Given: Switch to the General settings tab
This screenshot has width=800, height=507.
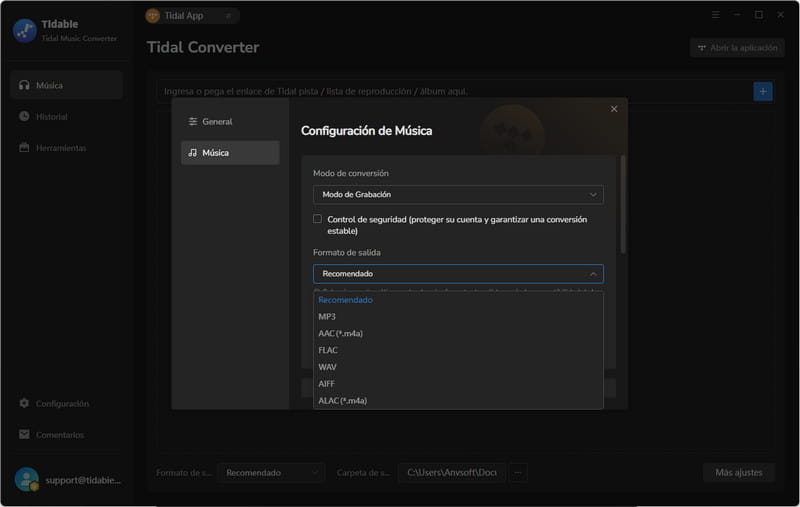Looking at the screenshot, I should pyautogui.click(x=230, y=121).
